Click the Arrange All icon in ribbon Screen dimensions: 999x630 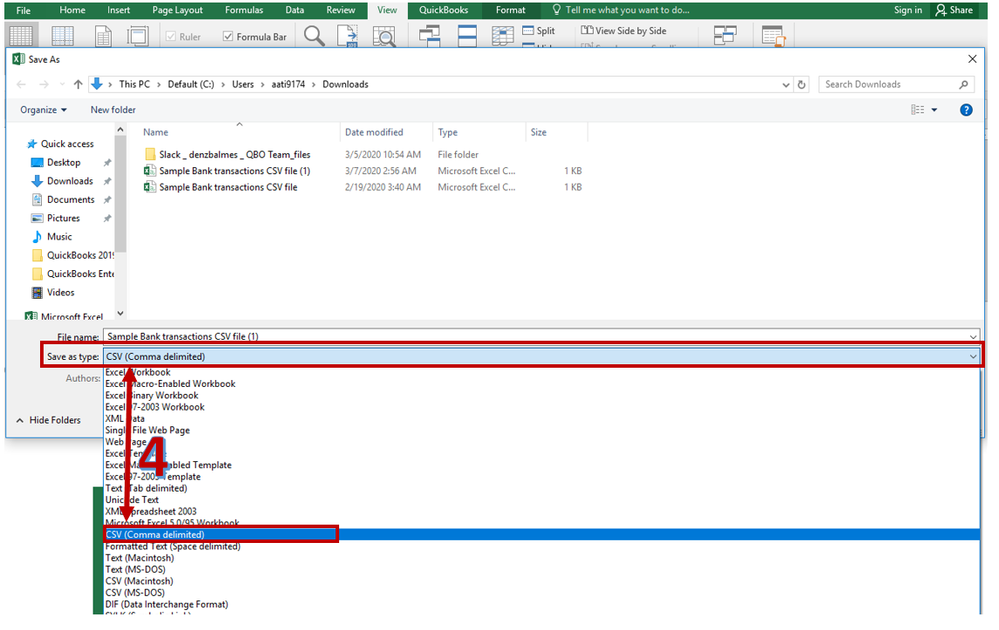click(x=467, y=36)
